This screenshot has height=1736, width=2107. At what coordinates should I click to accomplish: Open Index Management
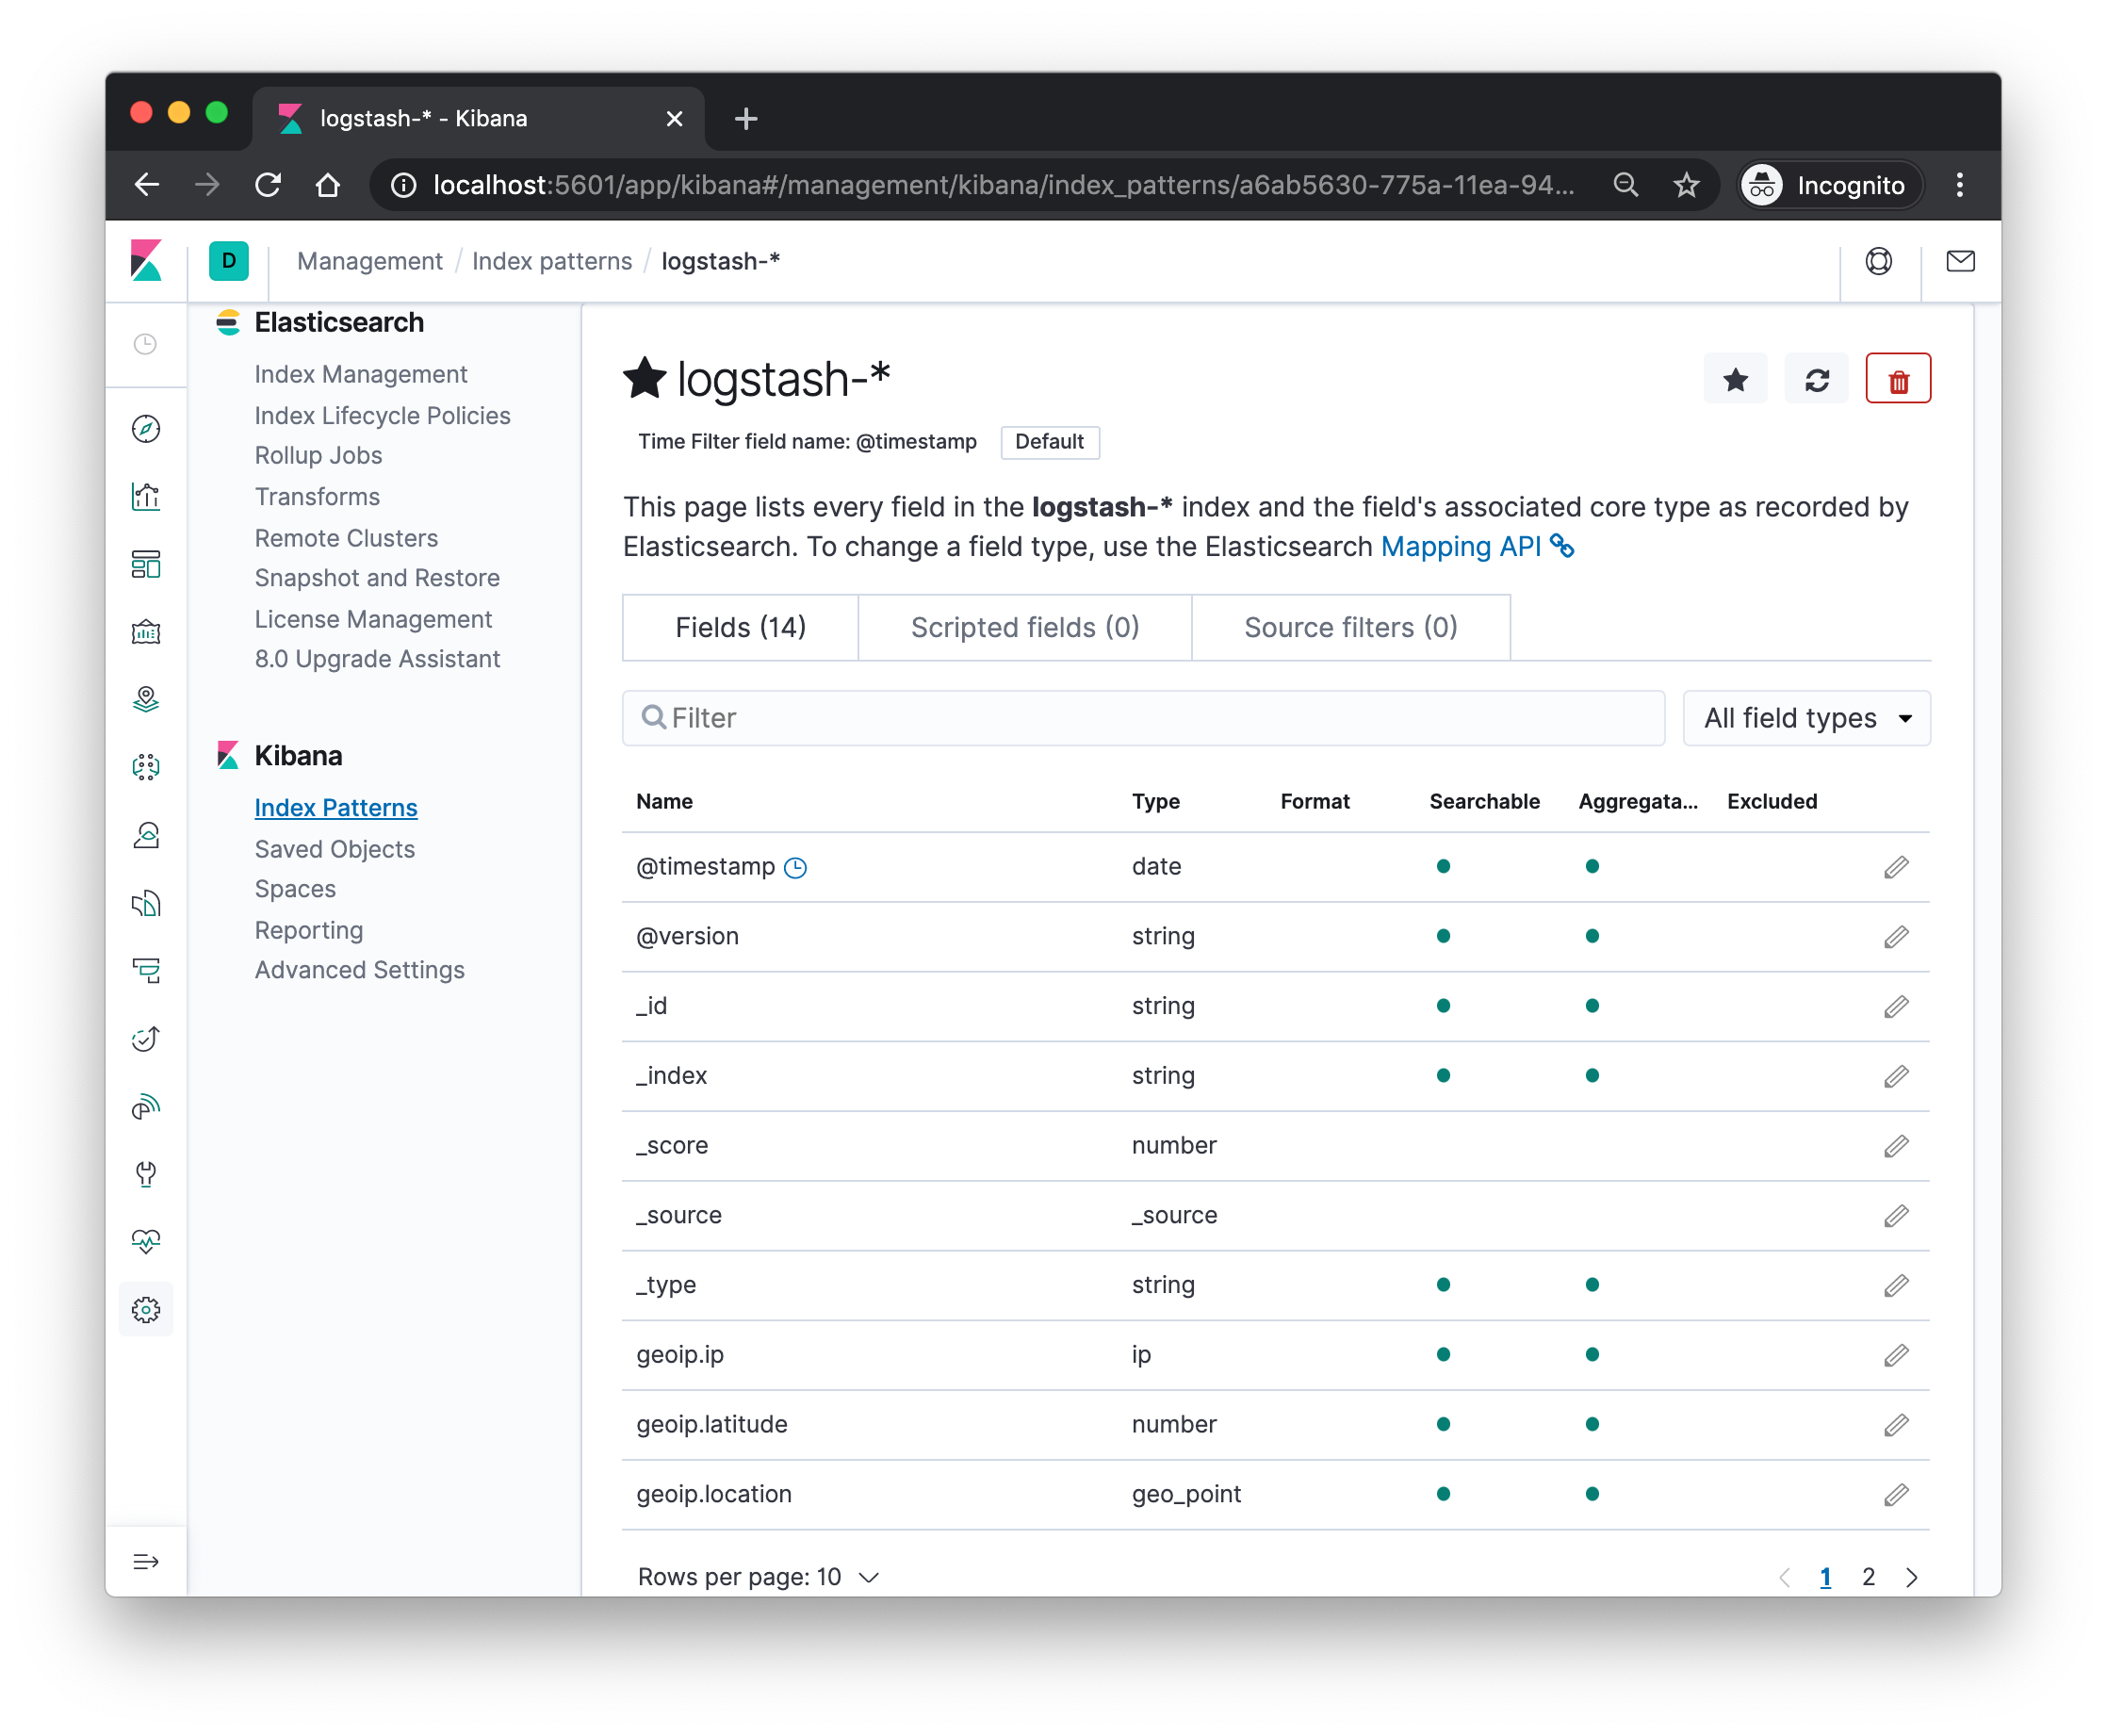point(361,374)
